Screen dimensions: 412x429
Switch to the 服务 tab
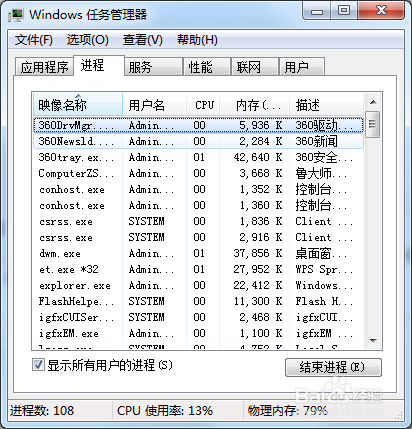pyautogui.click(x=154, y=67)
